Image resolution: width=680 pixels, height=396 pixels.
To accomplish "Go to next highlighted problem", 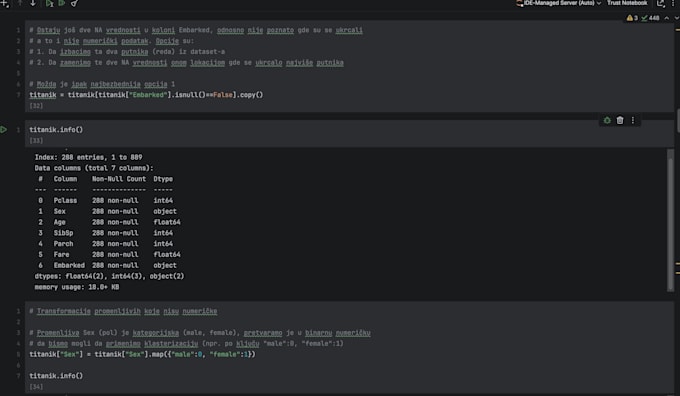I will click(676, 18).
